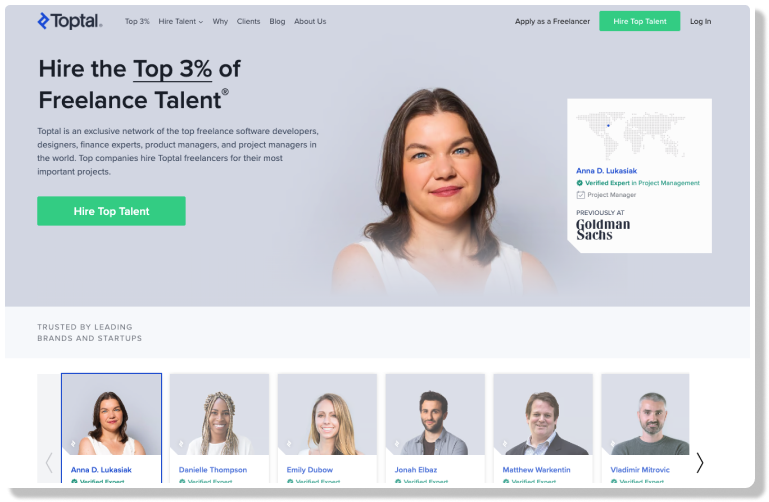Open the Anna D. Lukasiak name link in info card
Image resolution: width=769 pixels, height=502 pixels.
tap(606, 171)
